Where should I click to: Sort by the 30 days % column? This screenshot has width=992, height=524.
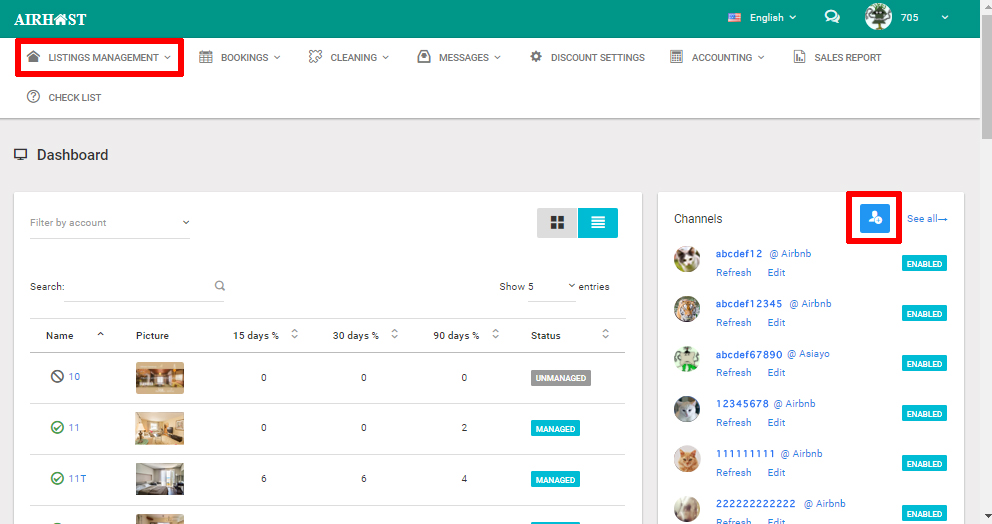(x=365, y=335)
